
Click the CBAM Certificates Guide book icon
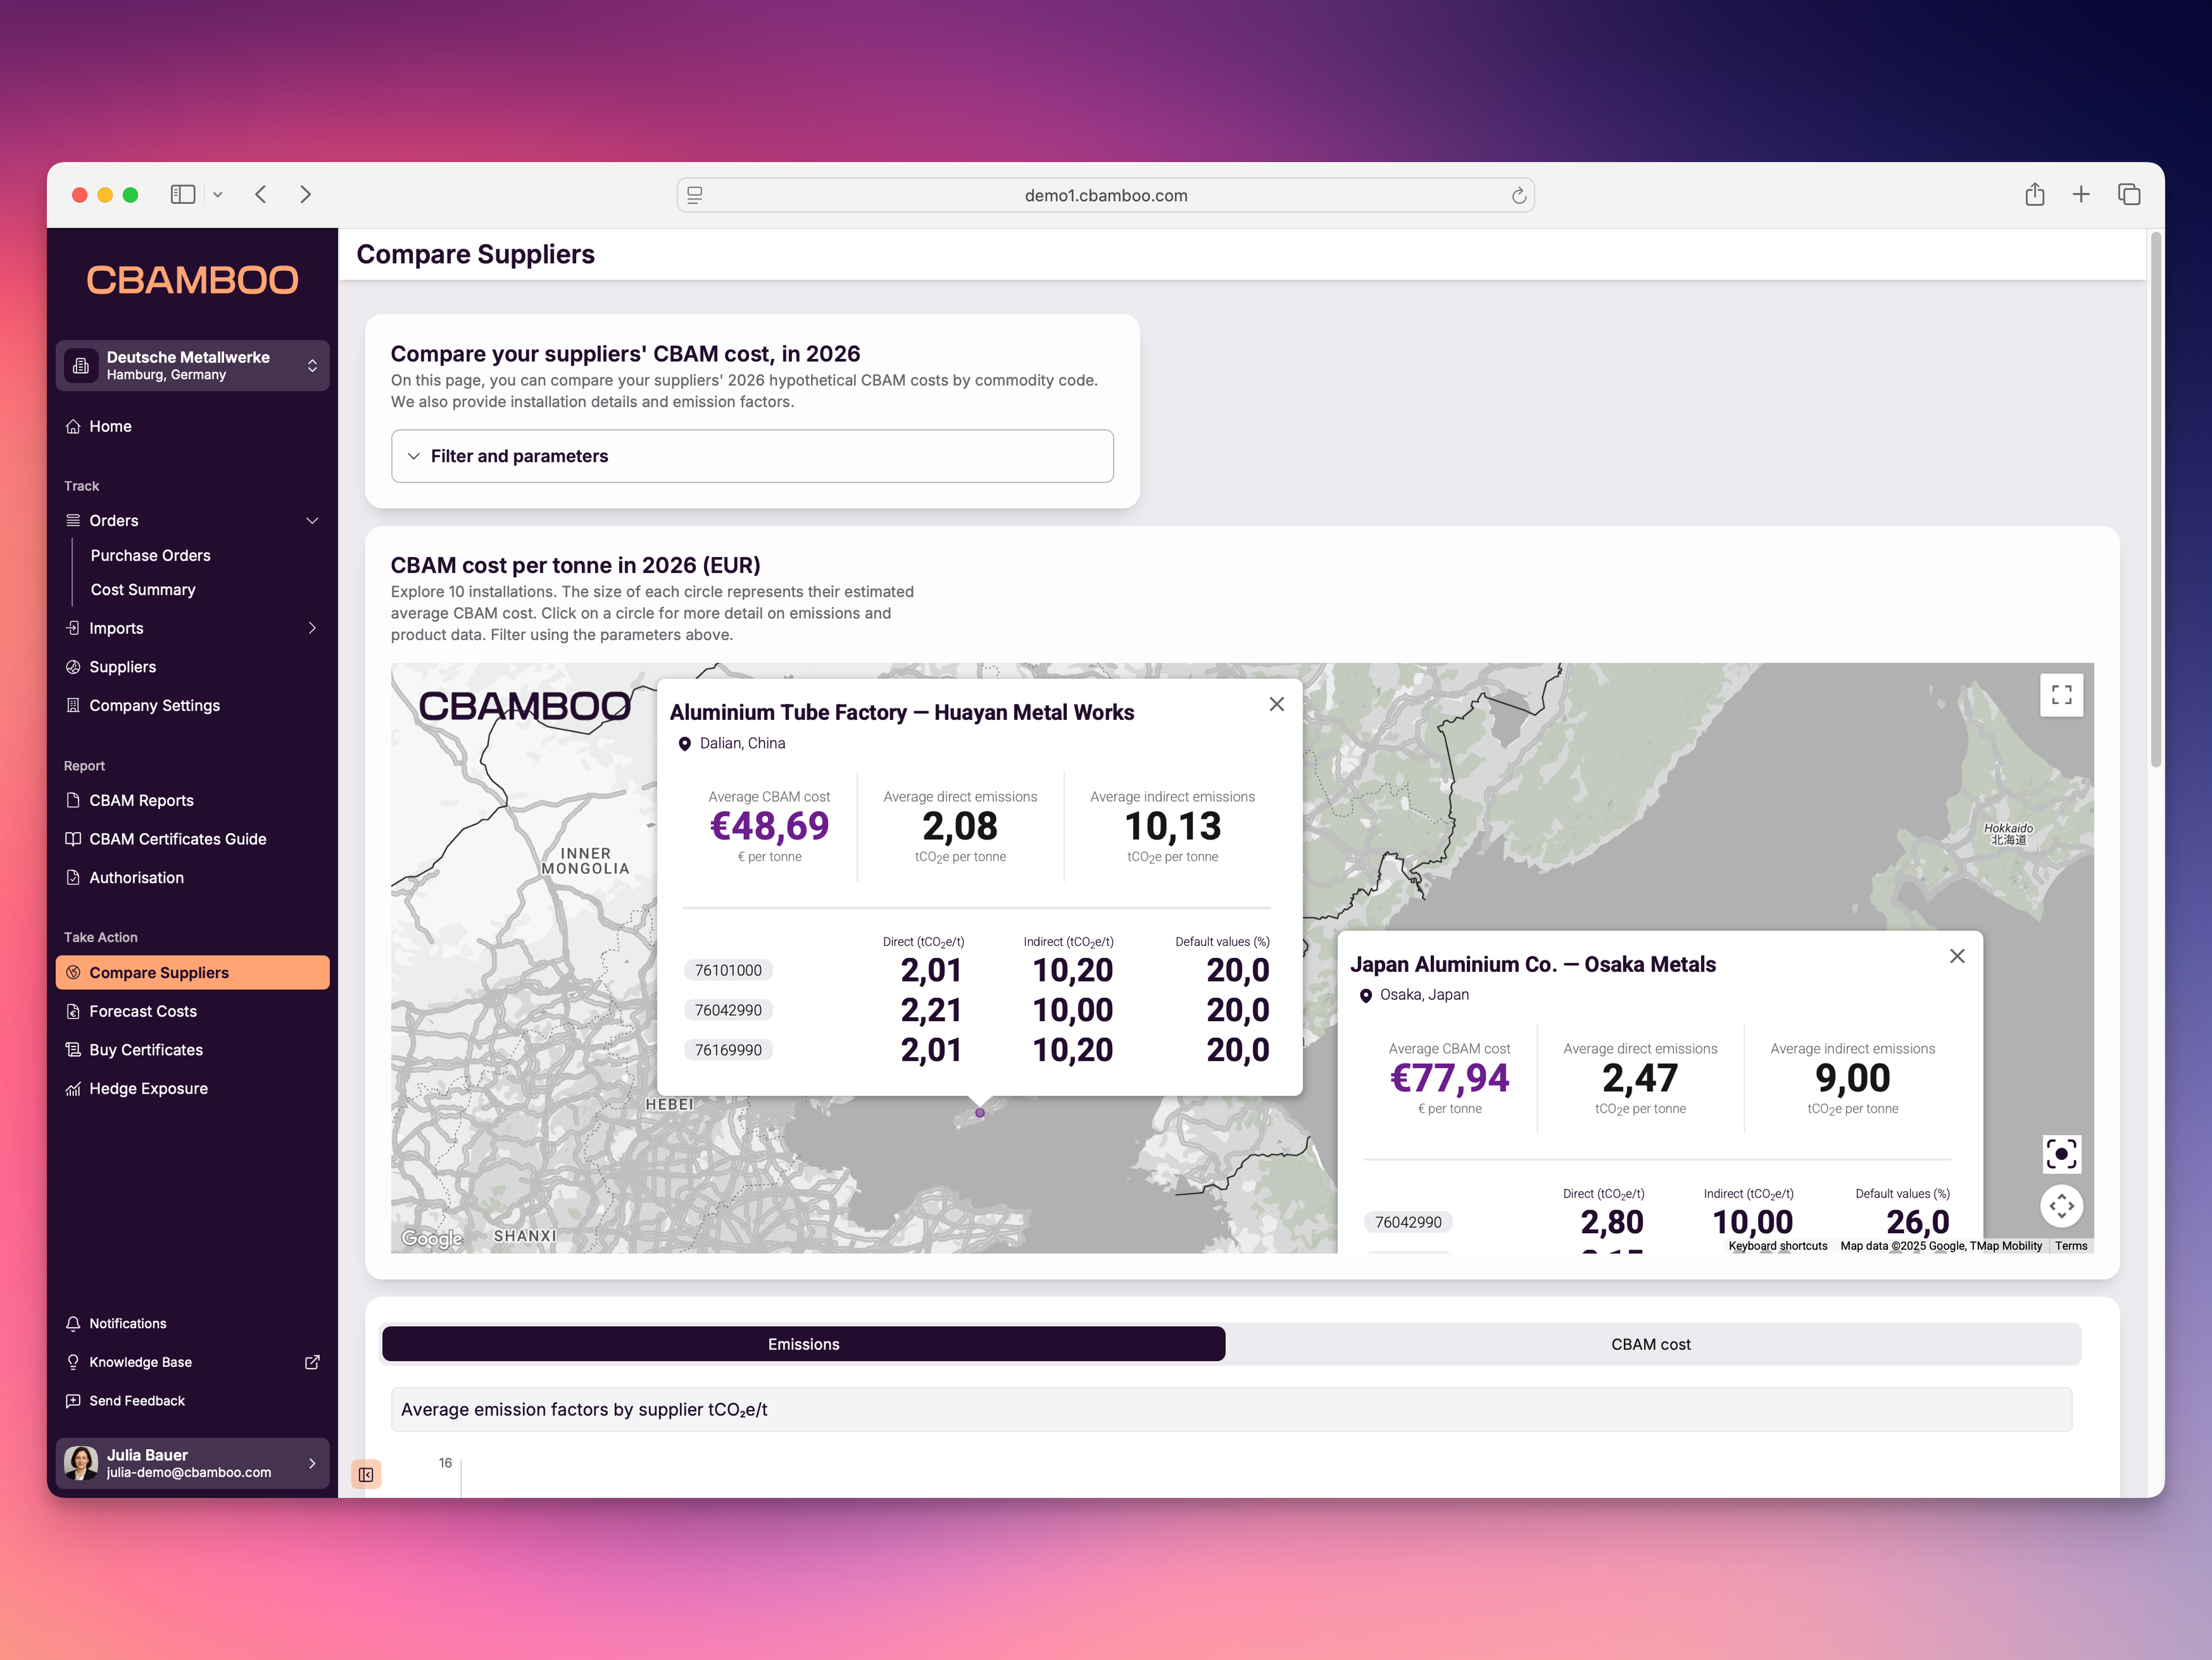tap(73, 839)
